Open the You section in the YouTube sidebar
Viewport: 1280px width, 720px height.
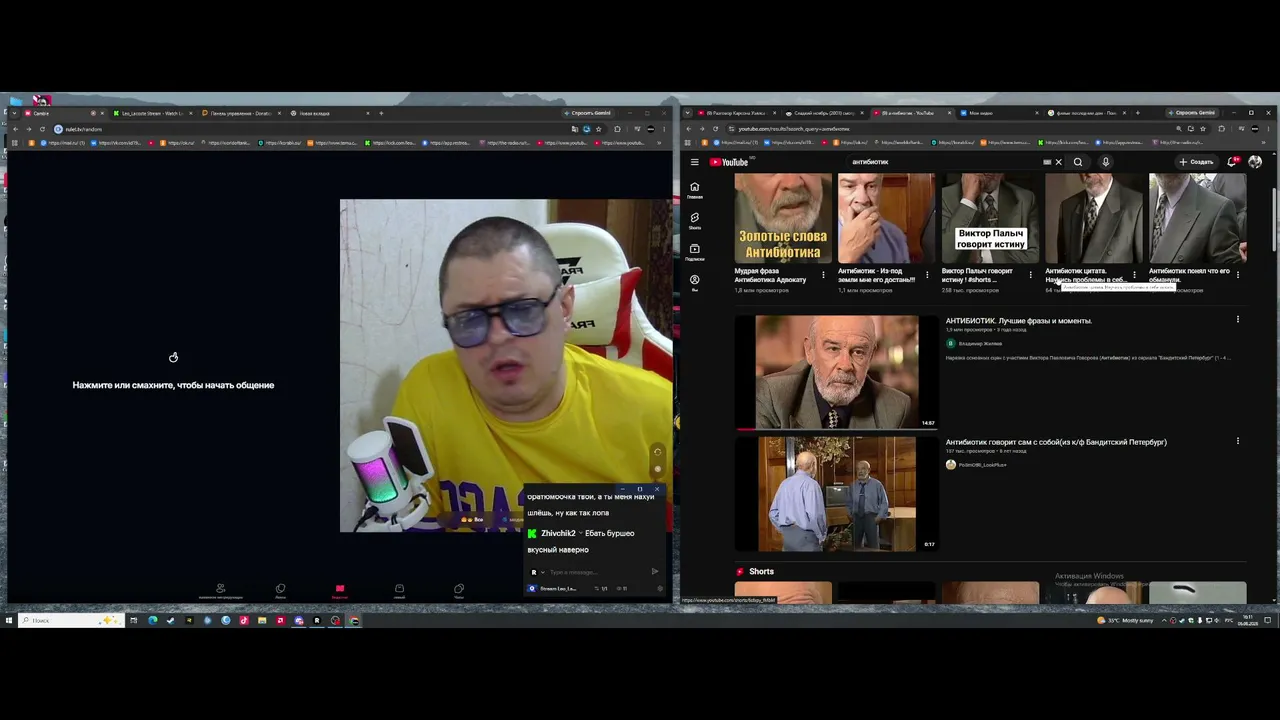tap(695, 283)
